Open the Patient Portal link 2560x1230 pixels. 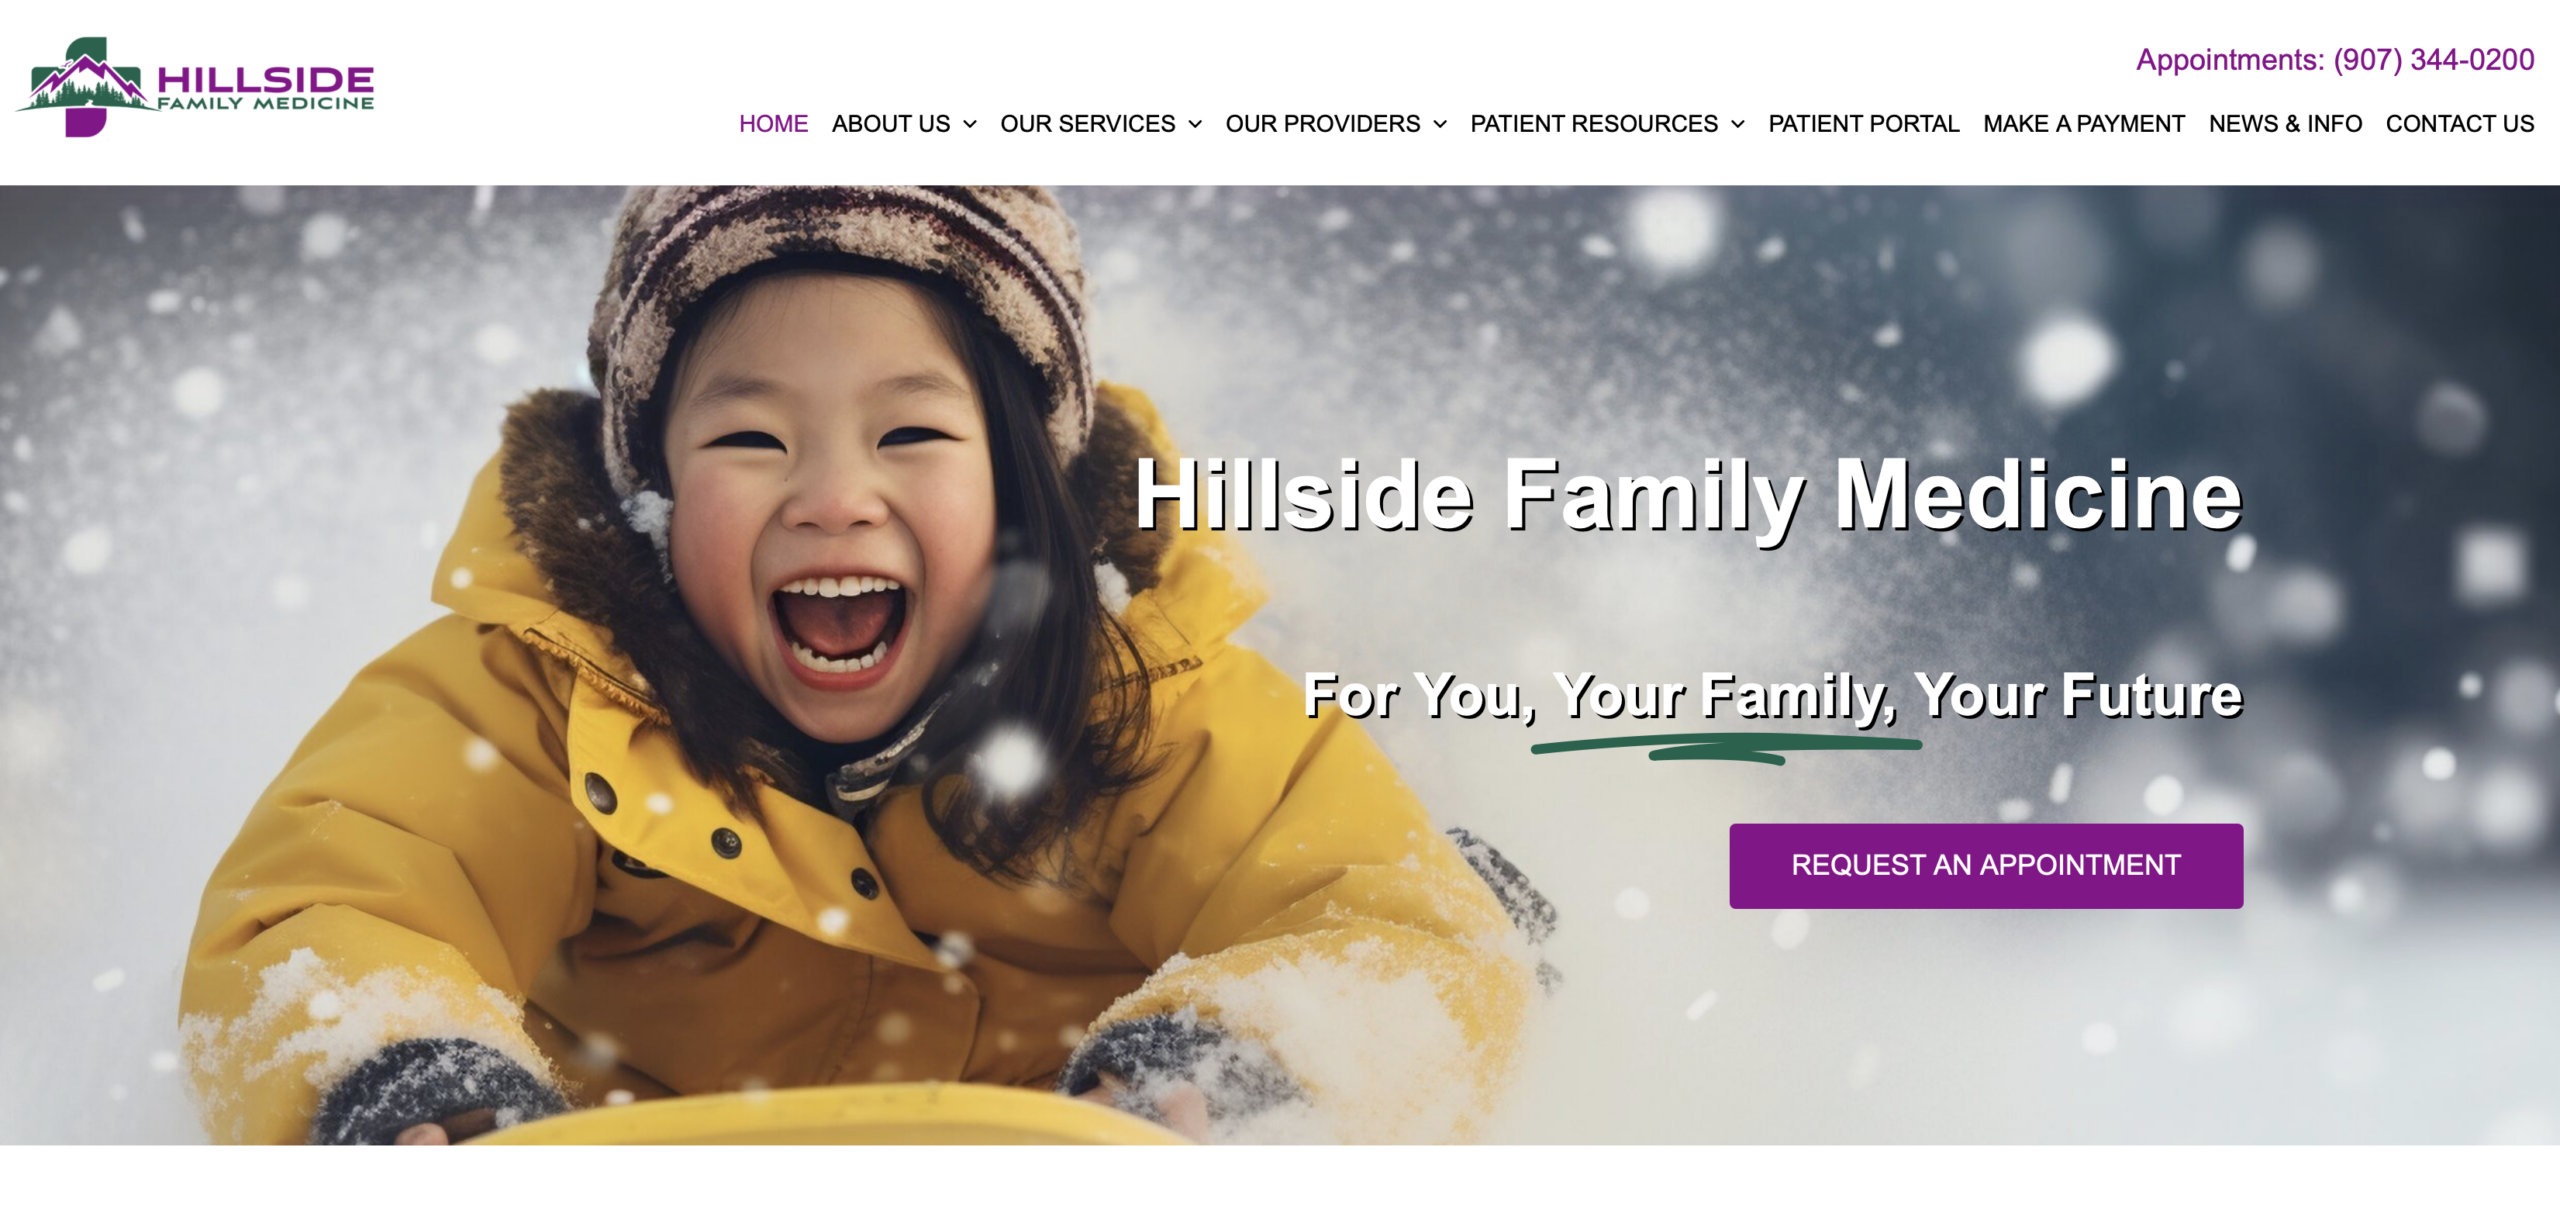(x=1863, y=124)
